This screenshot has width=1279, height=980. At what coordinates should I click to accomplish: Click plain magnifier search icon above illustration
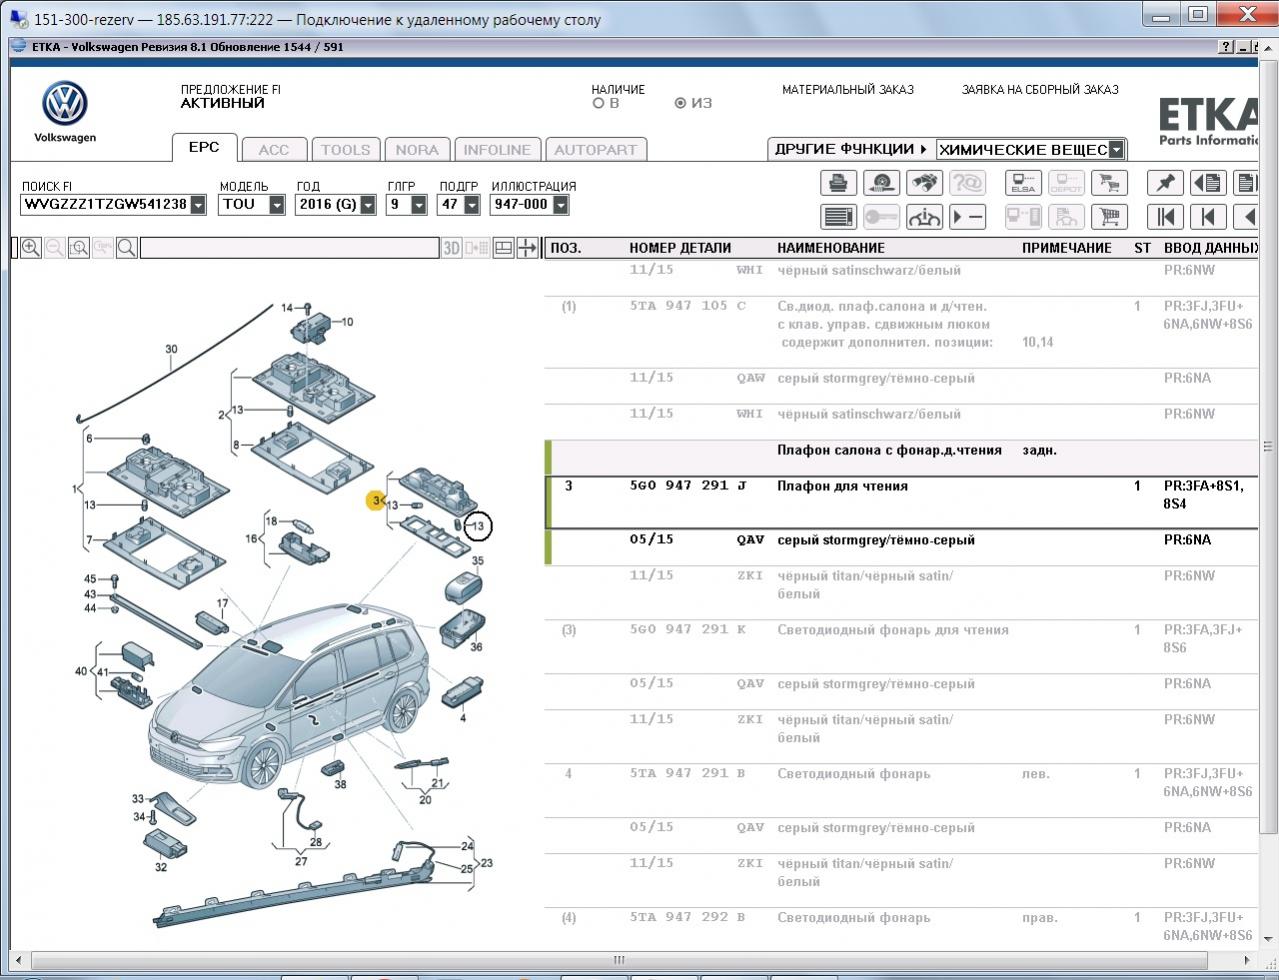pyautogui.click(x=127, y=248)
